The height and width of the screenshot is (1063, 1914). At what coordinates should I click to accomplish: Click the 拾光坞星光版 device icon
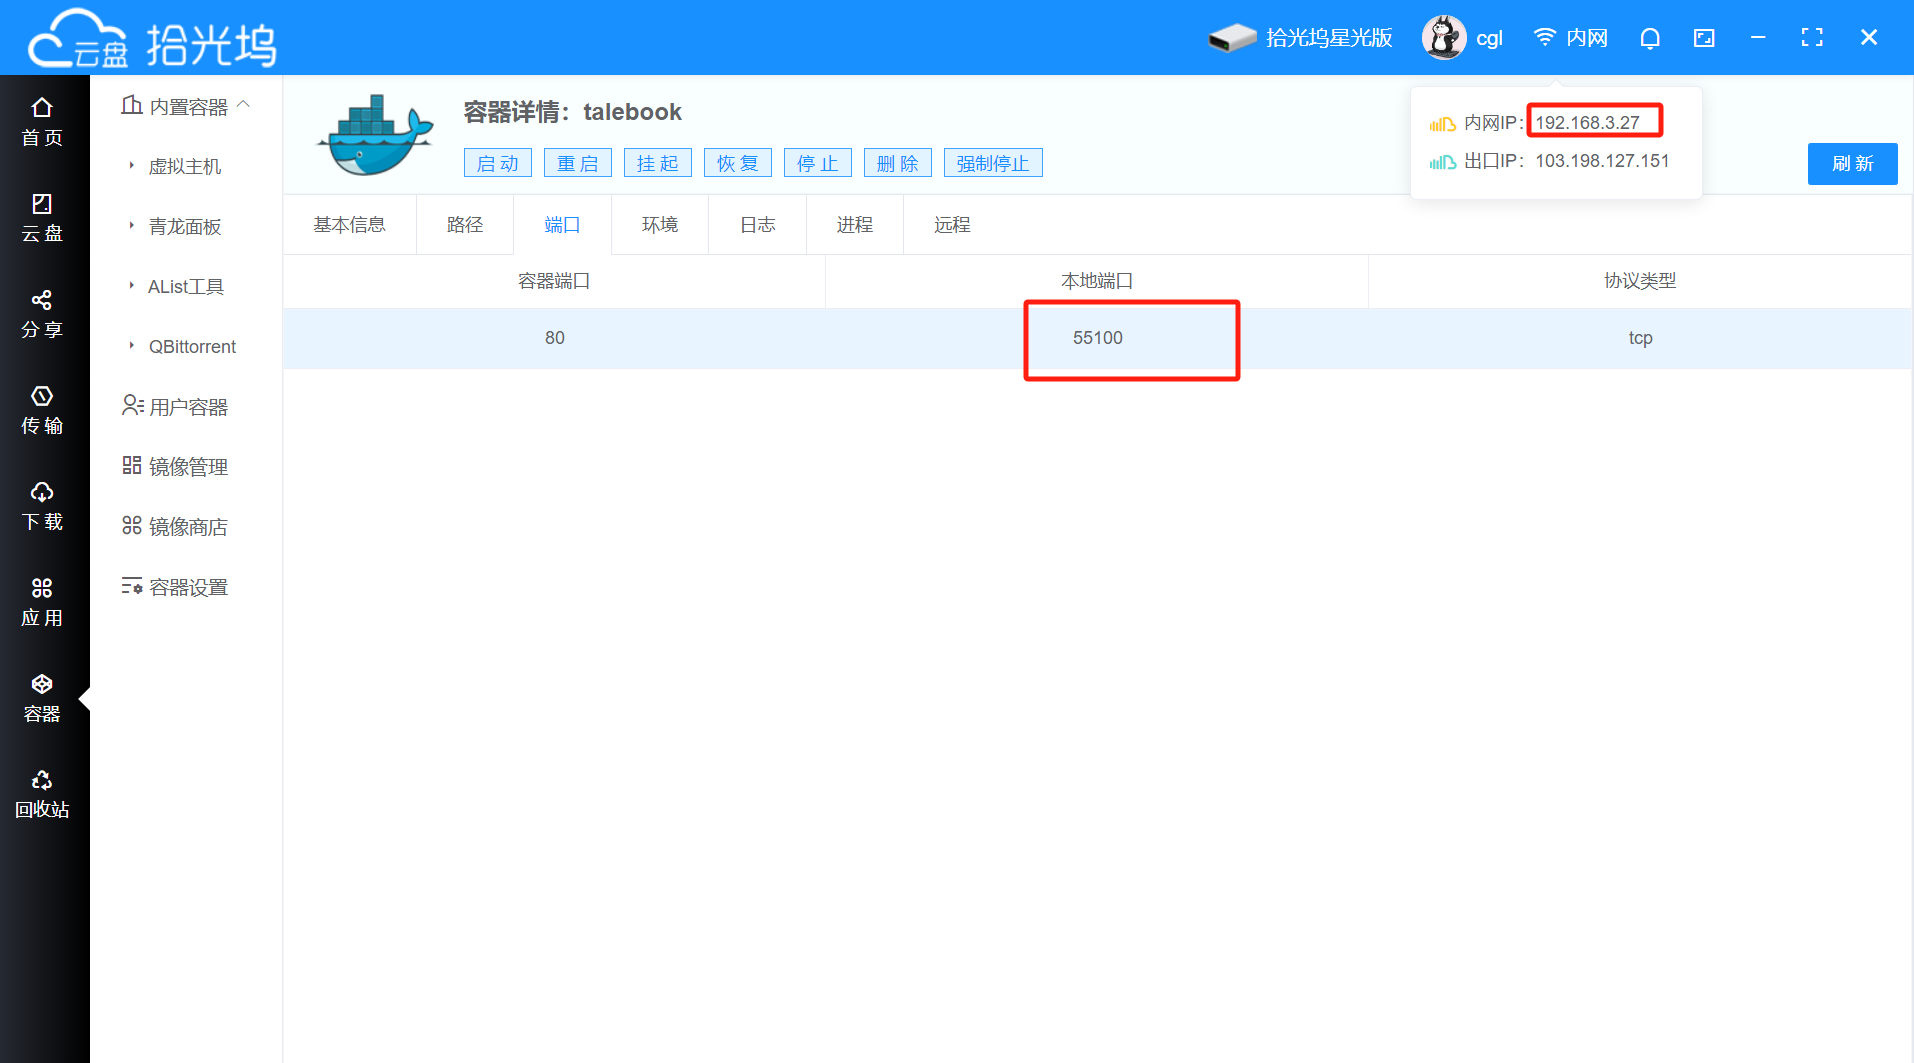point(1232,38)
